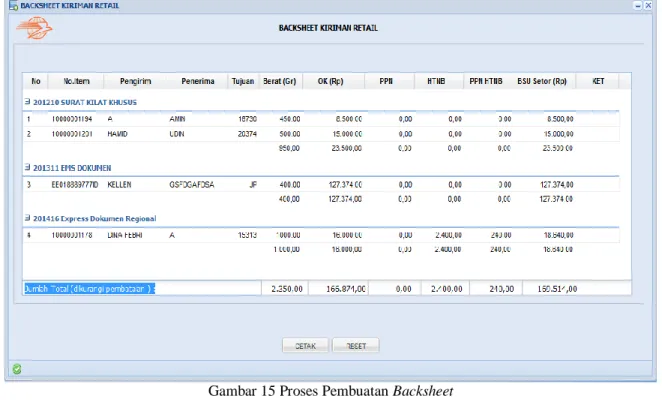The width and height of the screenshot is (662, 402).
Task: Select the EE018889777ID item cell
Action: [75, 185]
